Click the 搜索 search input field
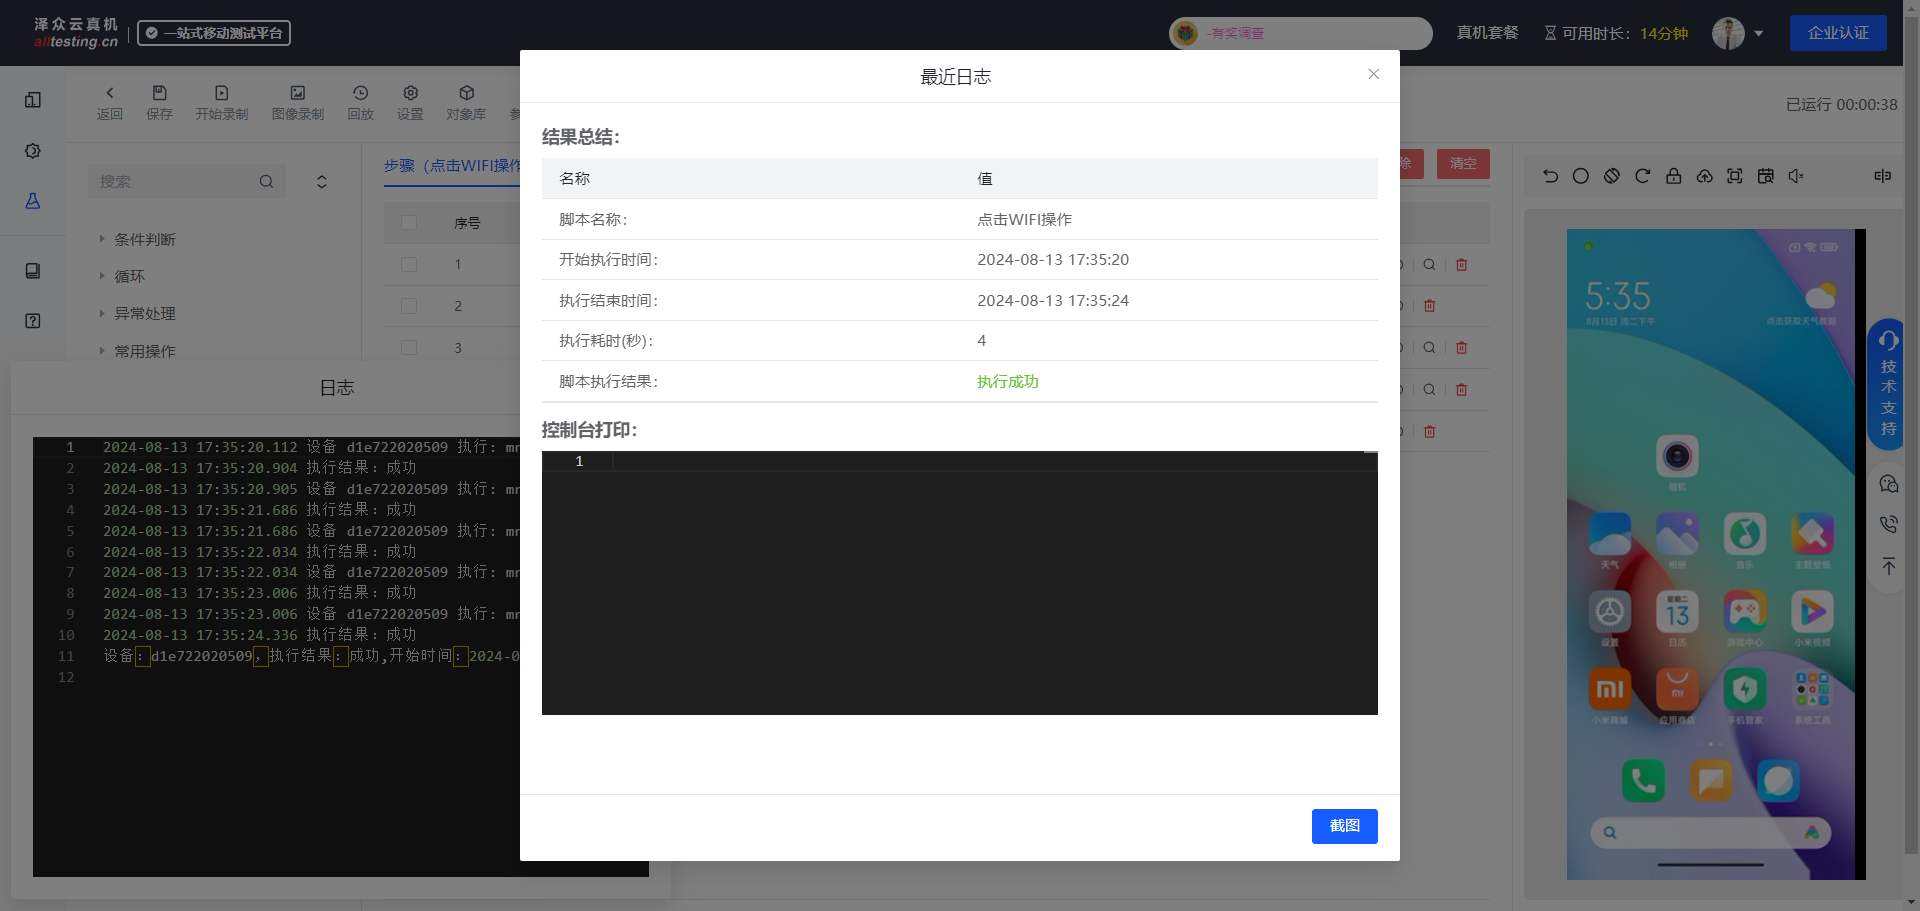Screen dimensions: 1920x911 [175, 181]
